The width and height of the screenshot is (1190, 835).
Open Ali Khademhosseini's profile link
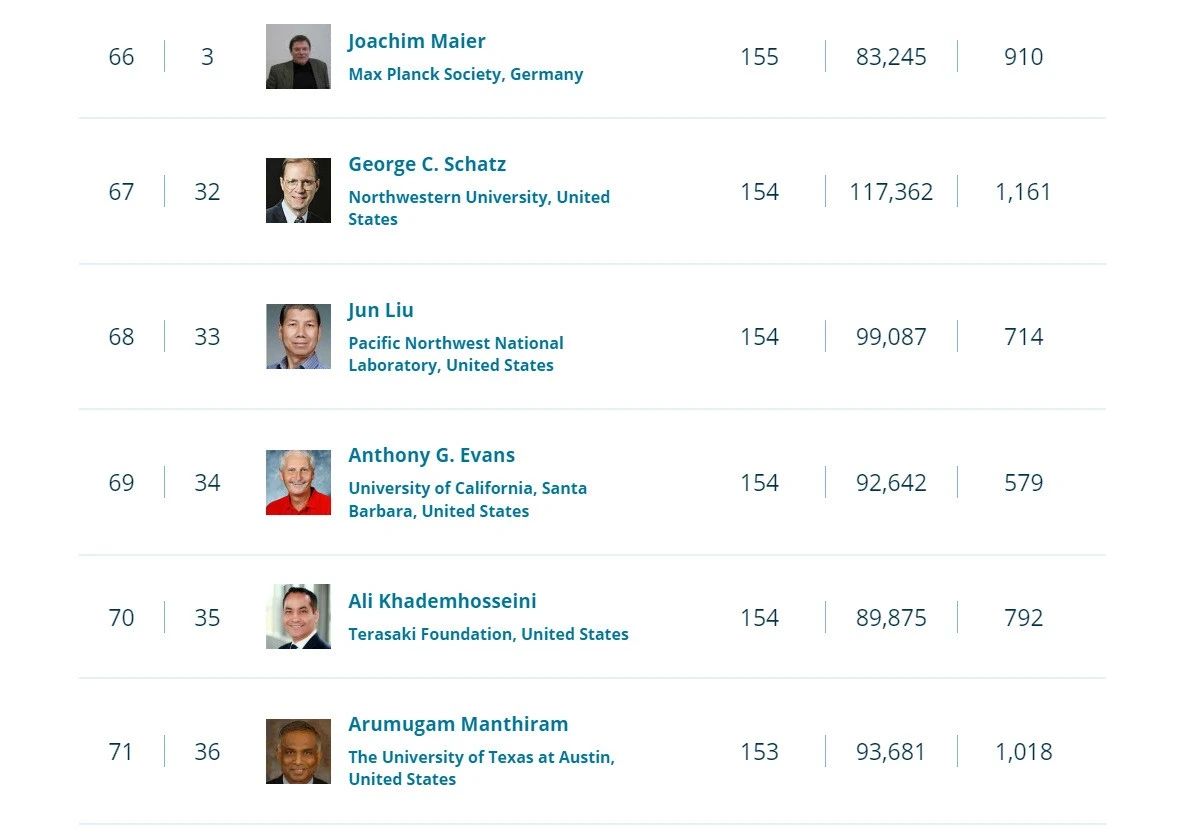[x=442, y=601]
